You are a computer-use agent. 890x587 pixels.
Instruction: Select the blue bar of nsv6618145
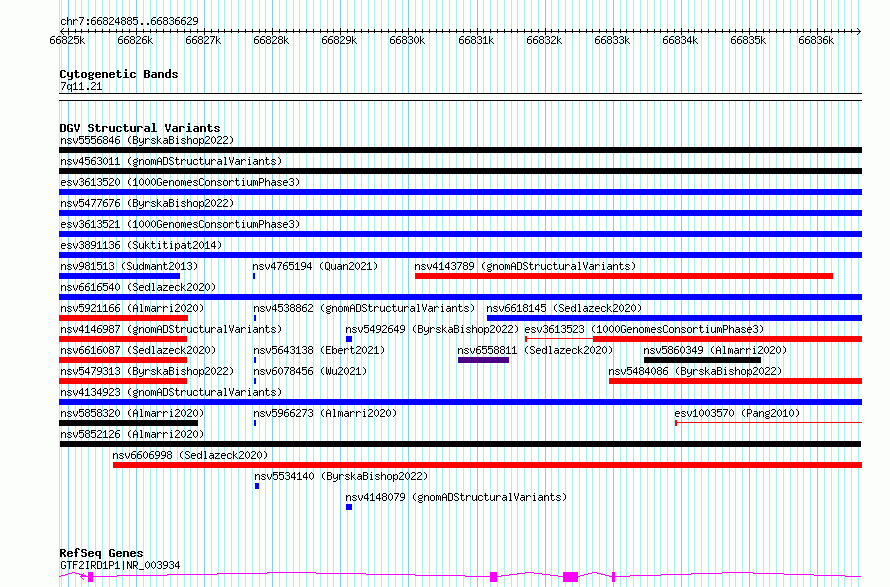coord(674,318)
